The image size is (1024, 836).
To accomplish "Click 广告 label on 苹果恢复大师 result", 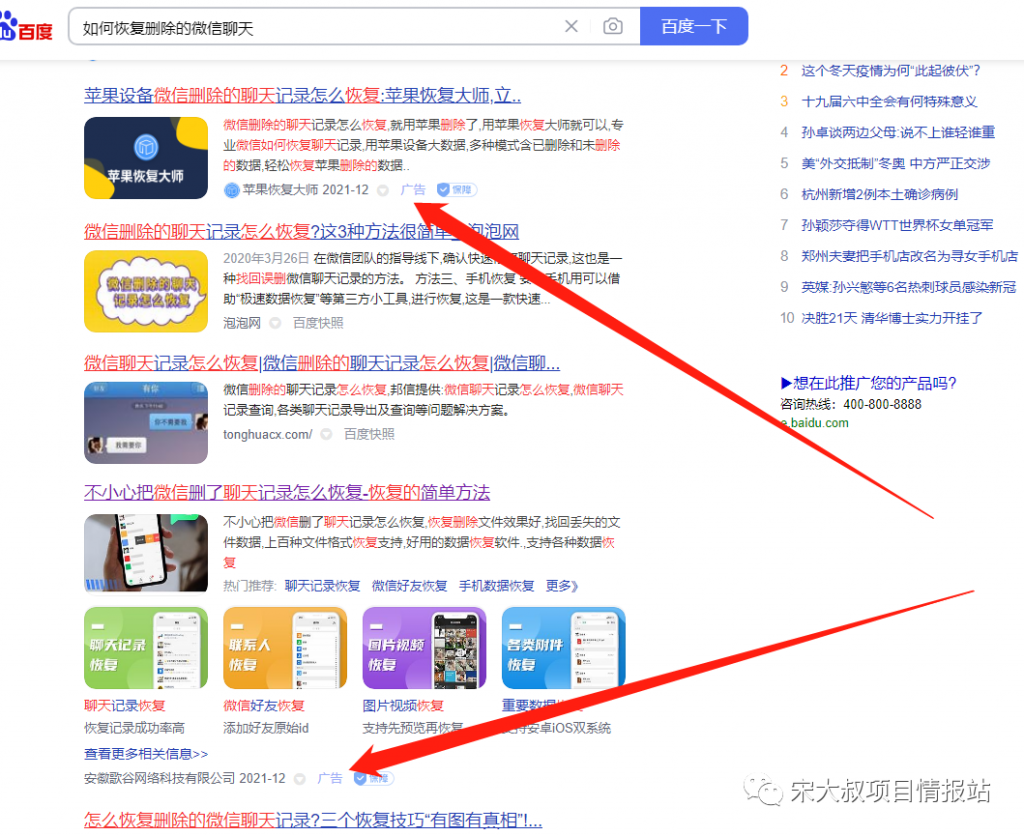I will (413, 190).
